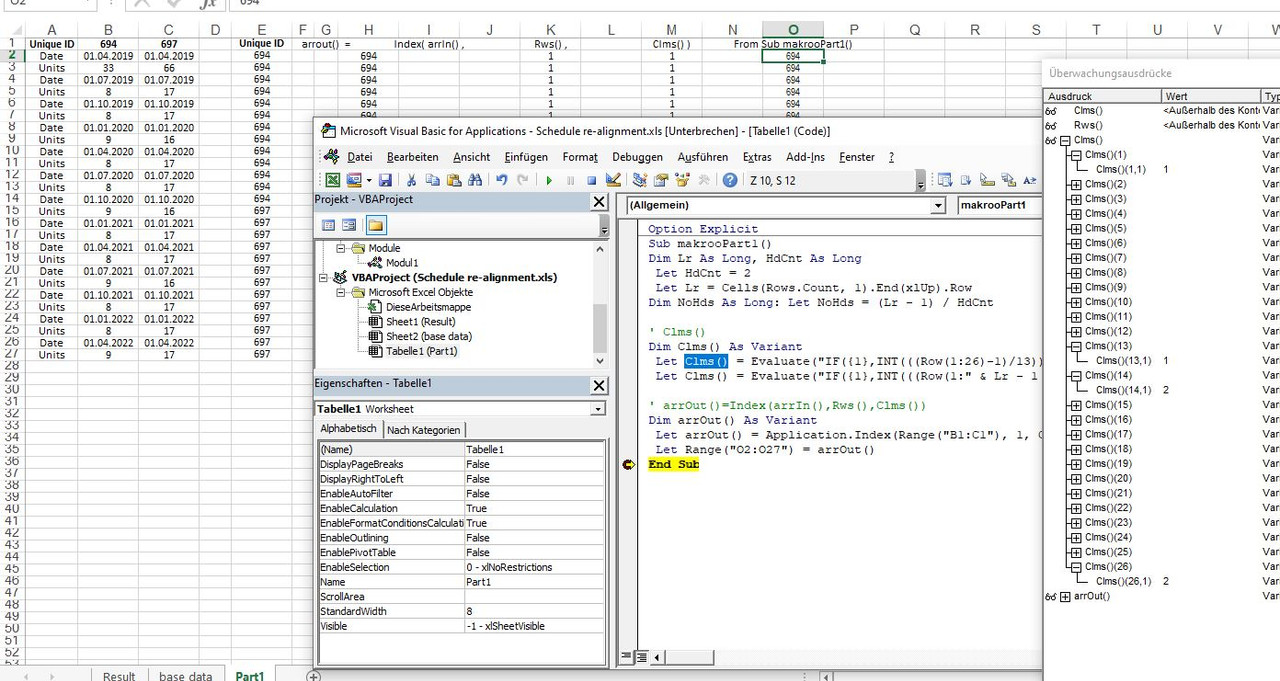Image resolution: width=1280 pixels, height=681 pixels.
Task: Toggle Design Mode icon
Action: [613, 180]
